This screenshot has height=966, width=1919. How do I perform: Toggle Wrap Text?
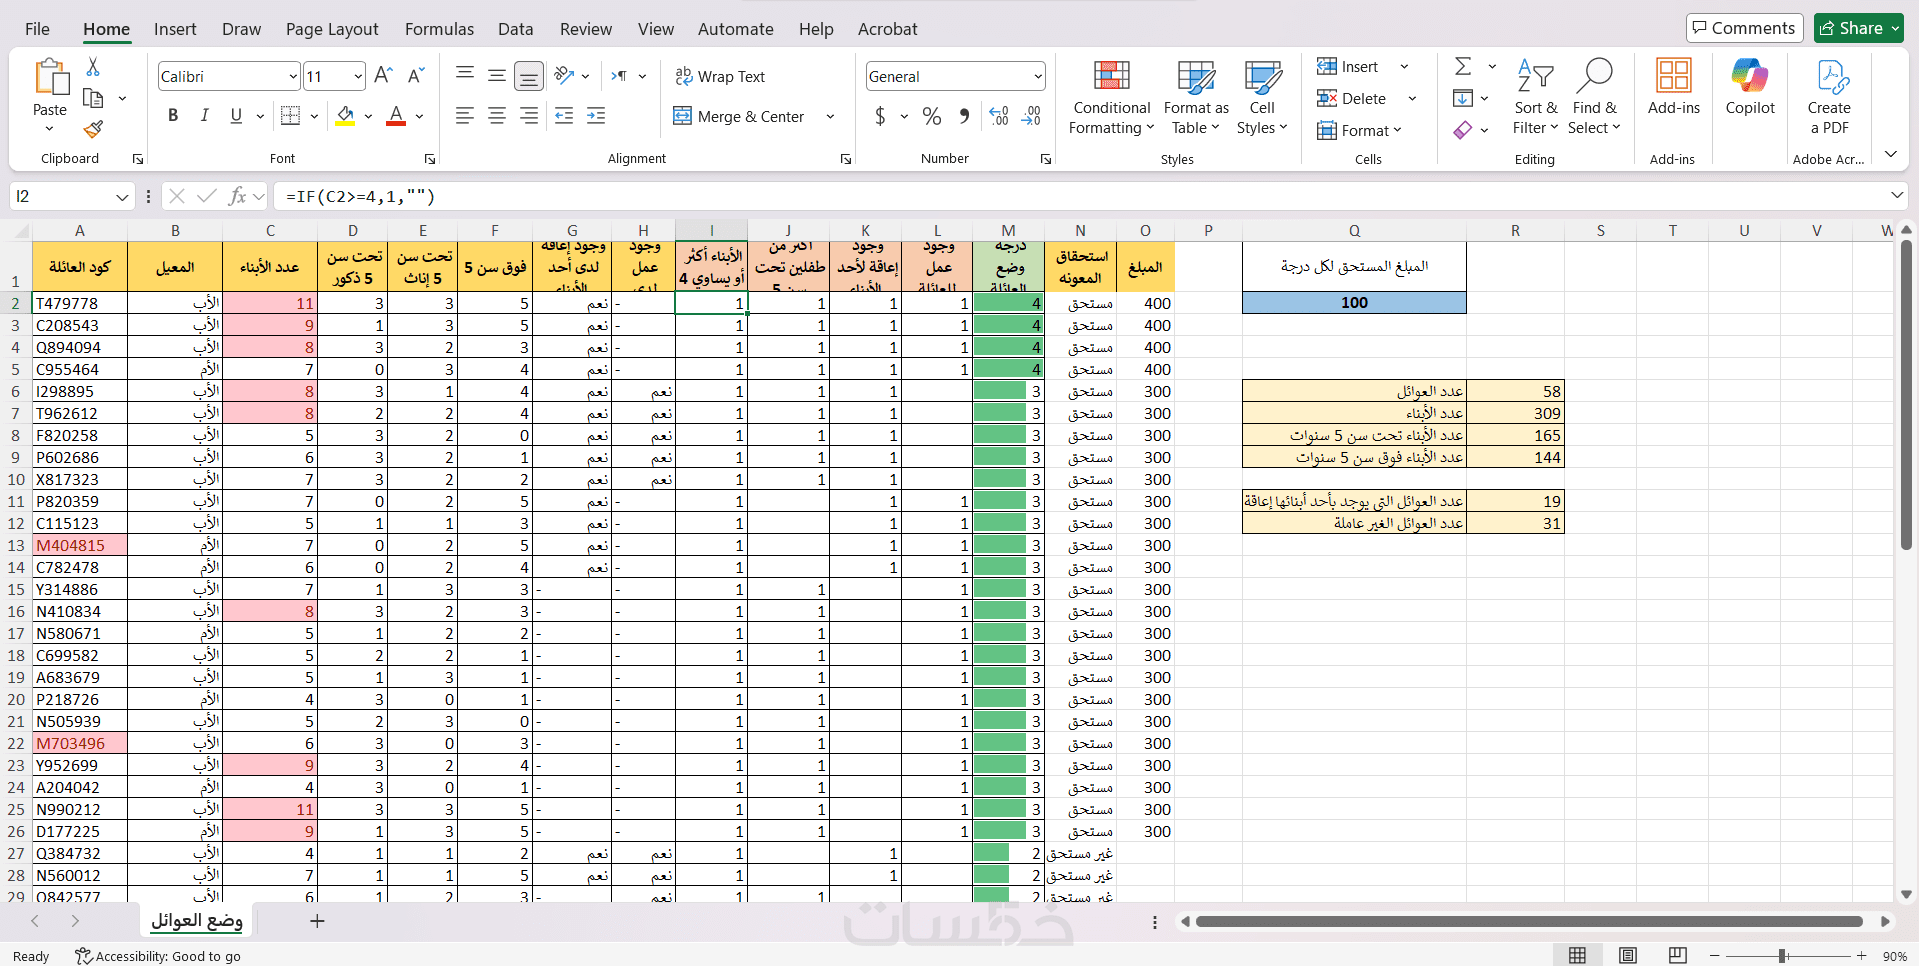720,76
